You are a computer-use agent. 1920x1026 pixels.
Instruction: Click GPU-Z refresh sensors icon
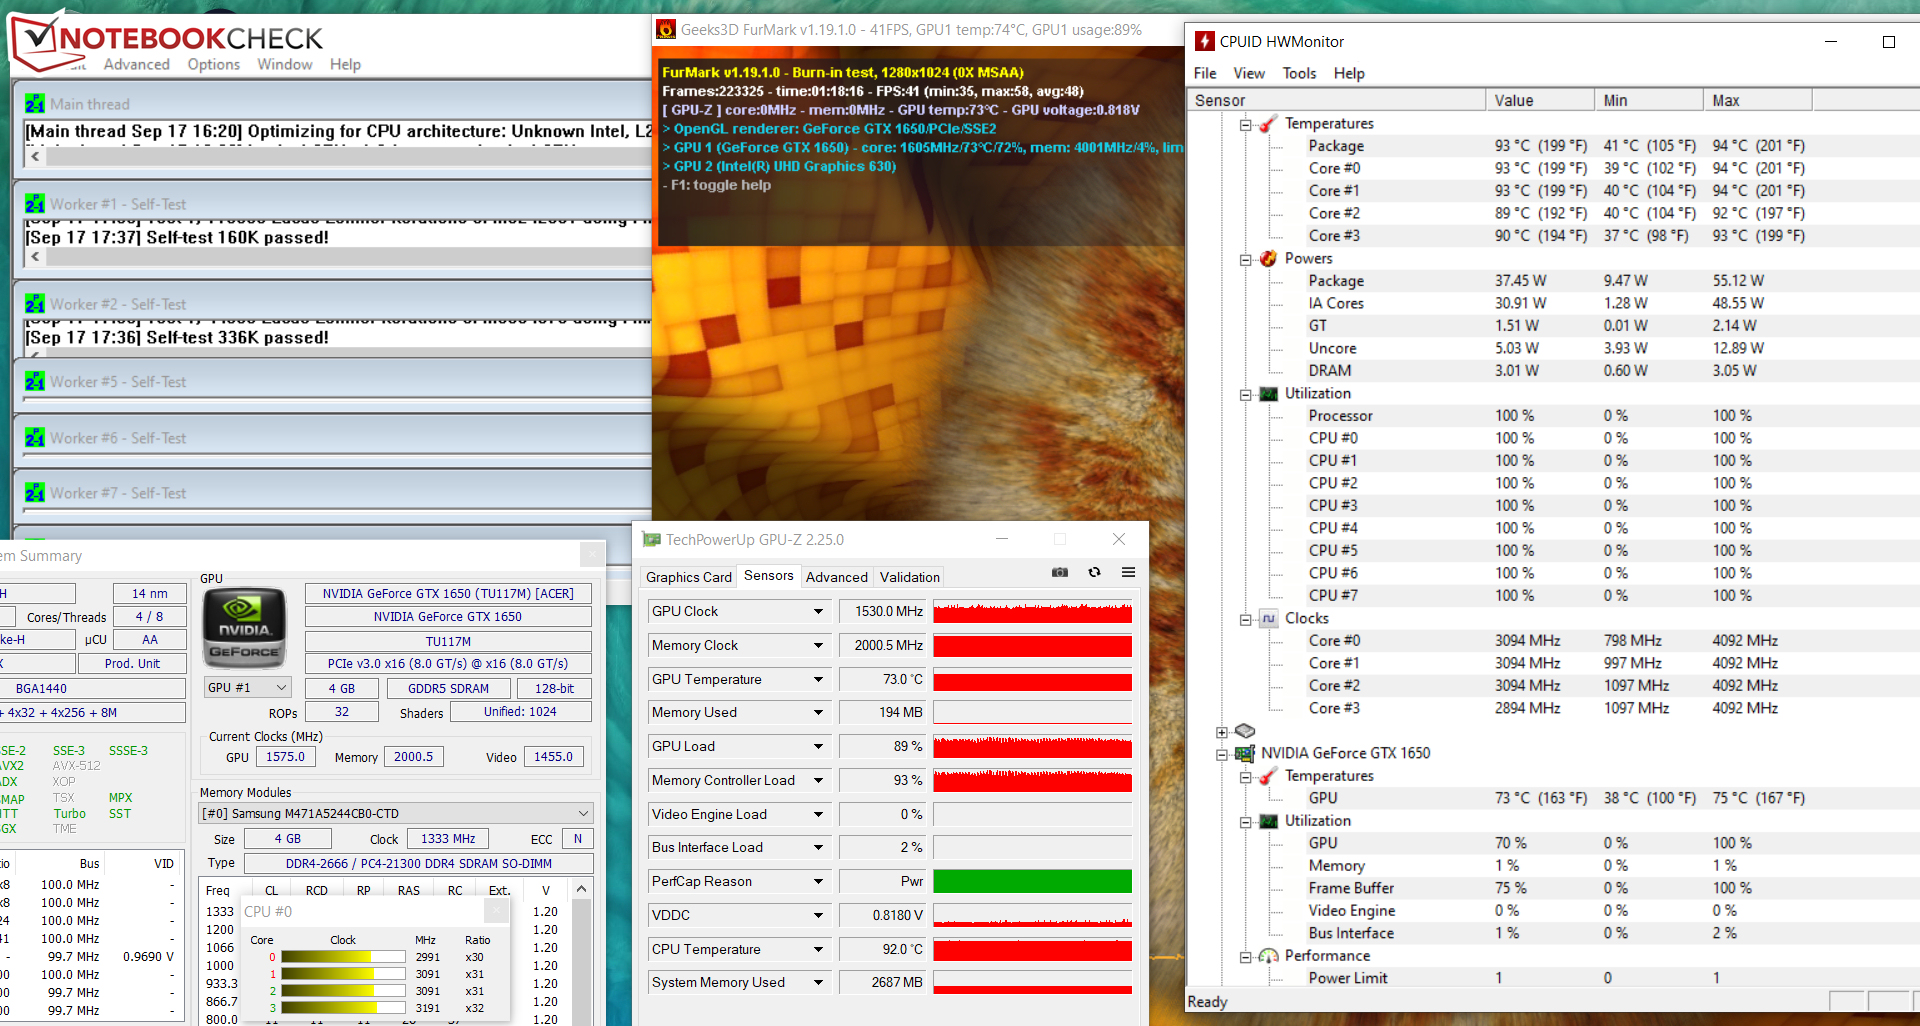1095,573
